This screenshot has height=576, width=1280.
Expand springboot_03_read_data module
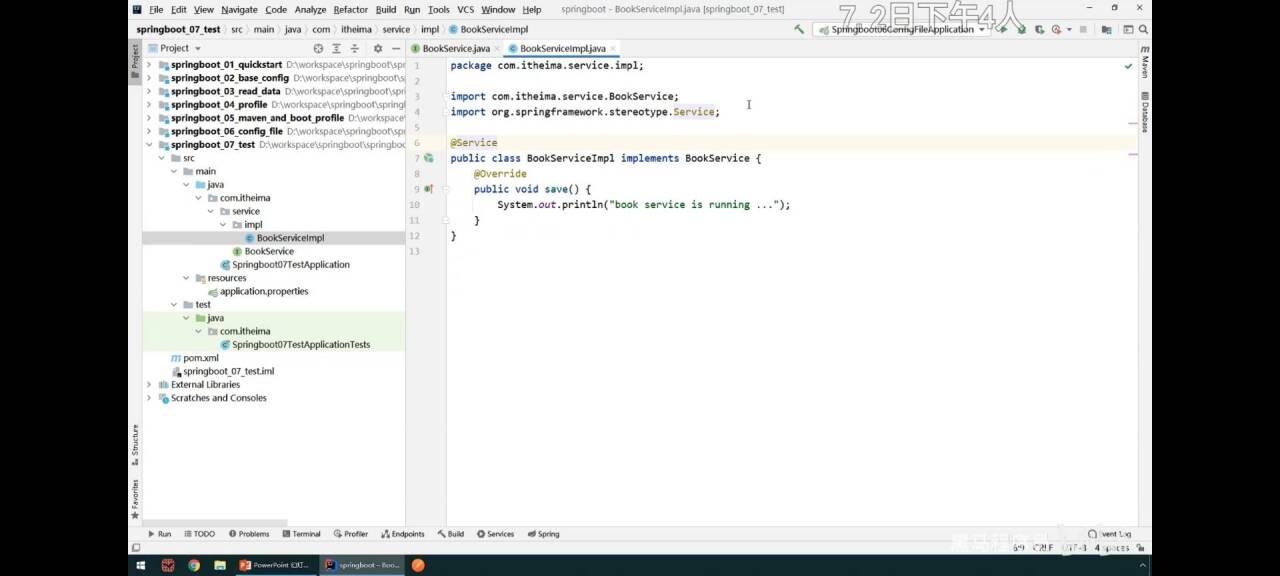pyautogui.click(x=149, y=91)
